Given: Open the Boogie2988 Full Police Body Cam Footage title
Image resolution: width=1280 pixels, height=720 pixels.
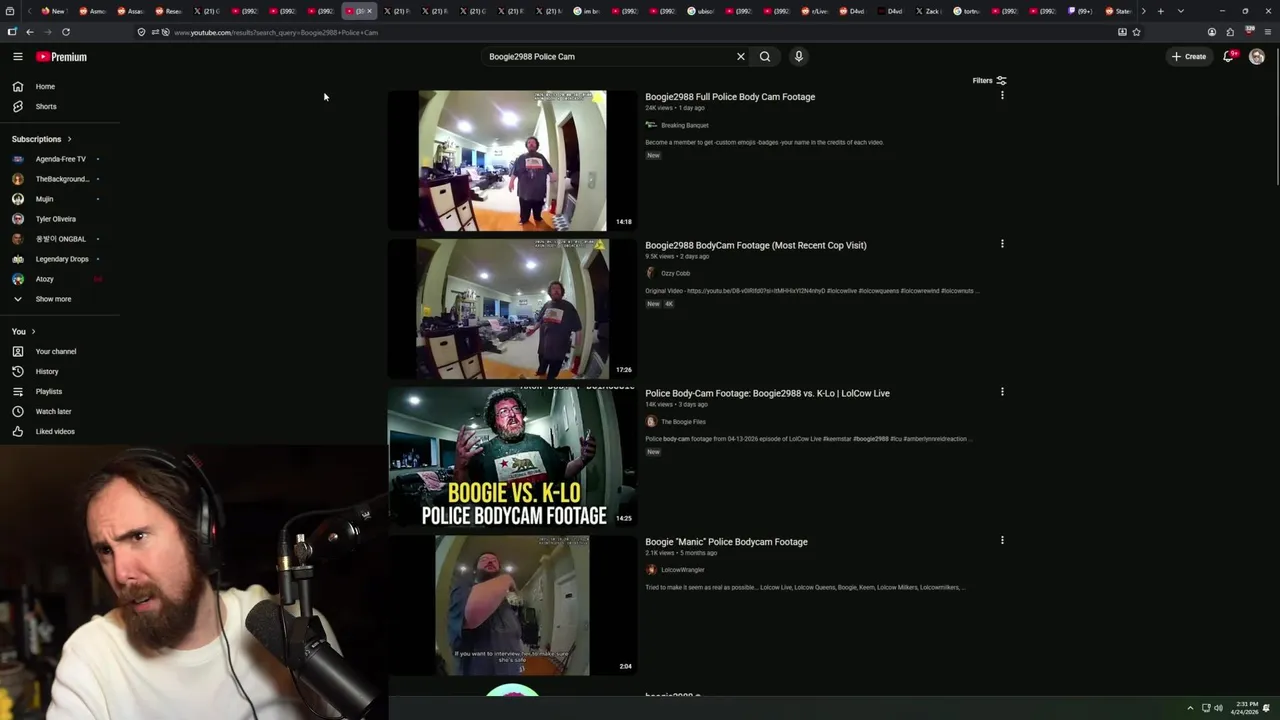Looking at the screenshot, I should coord(730,97).
